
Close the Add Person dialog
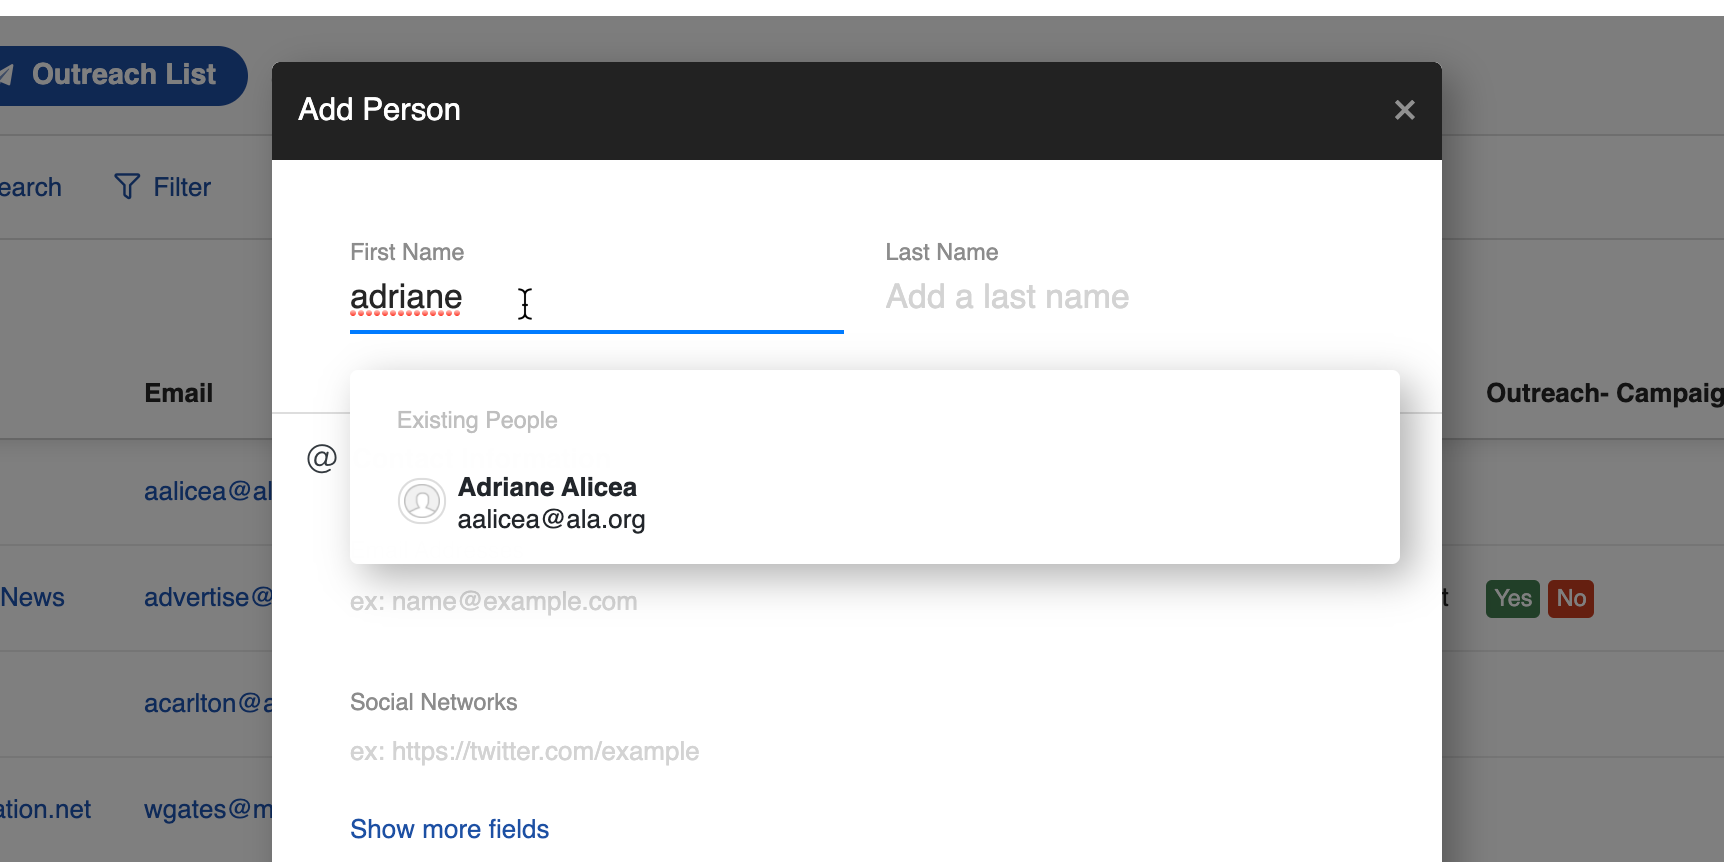tap(1404, 110)
